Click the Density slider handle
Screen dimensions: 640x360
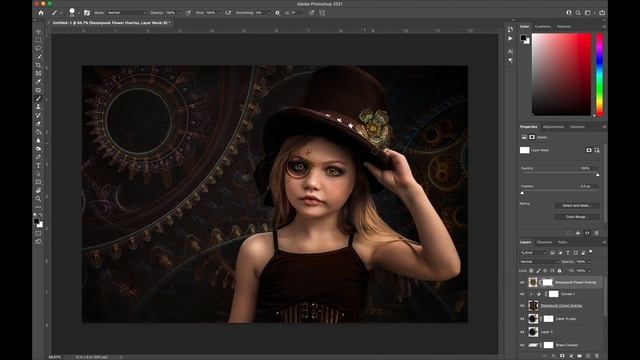tap(598, 175)
